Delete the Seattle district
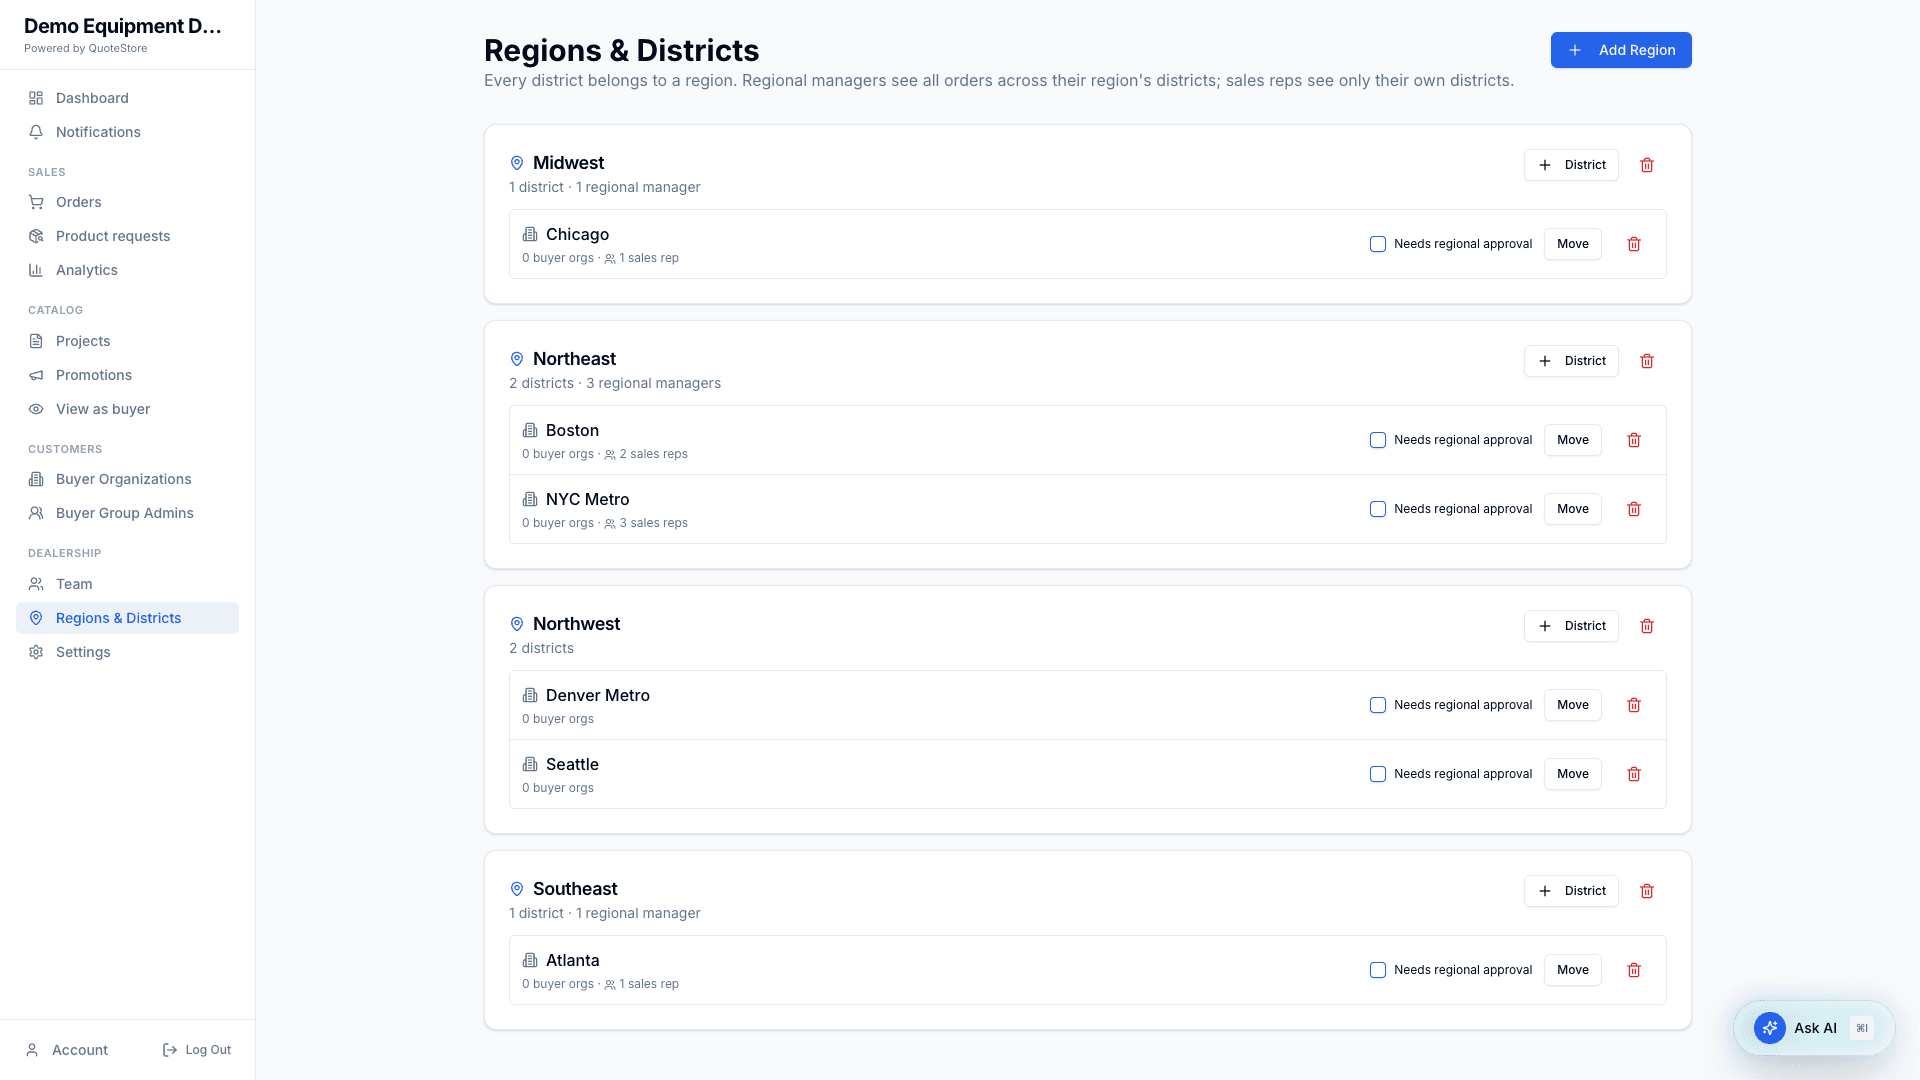Image resolution: width=1920 pixels, height=1080 pixels. point(1634,774)
